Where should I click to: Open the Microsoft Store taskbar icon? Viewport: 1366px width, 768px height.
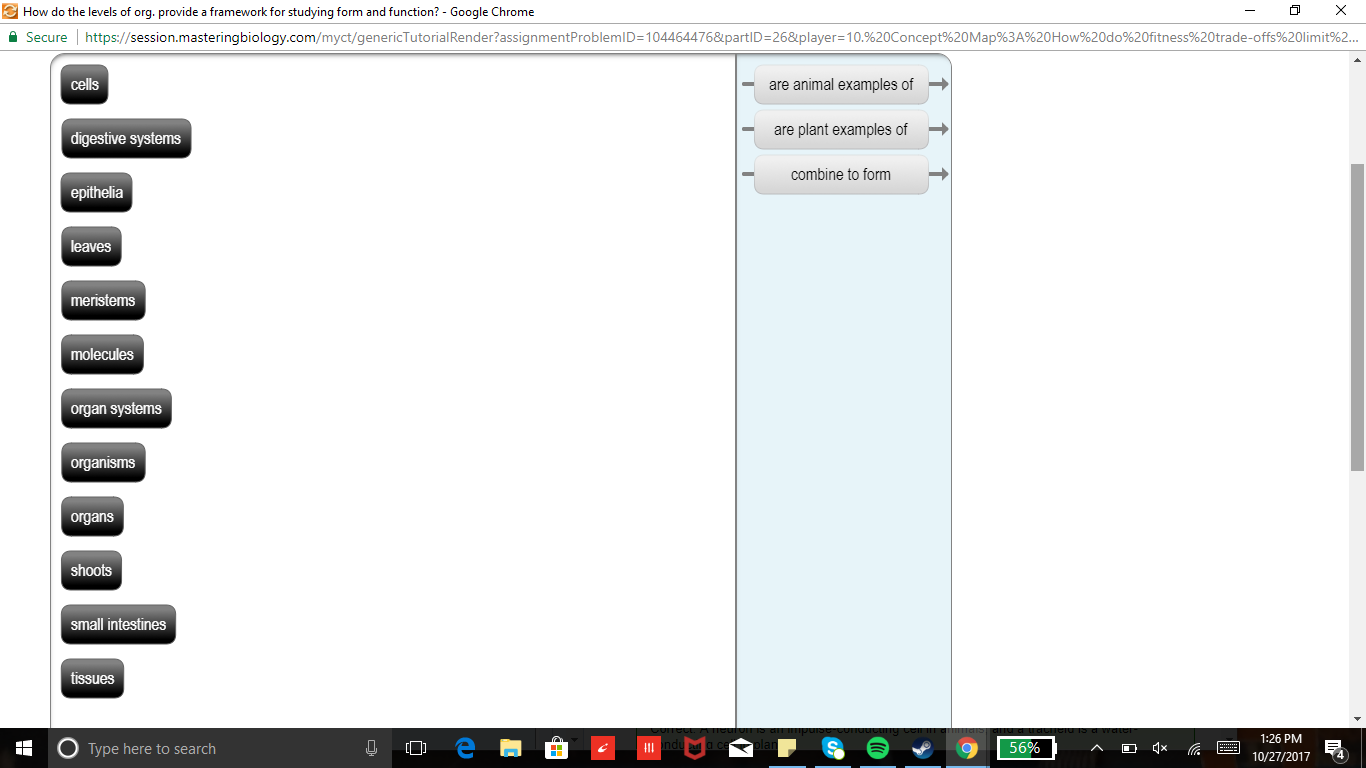click(x=557, y=748)
